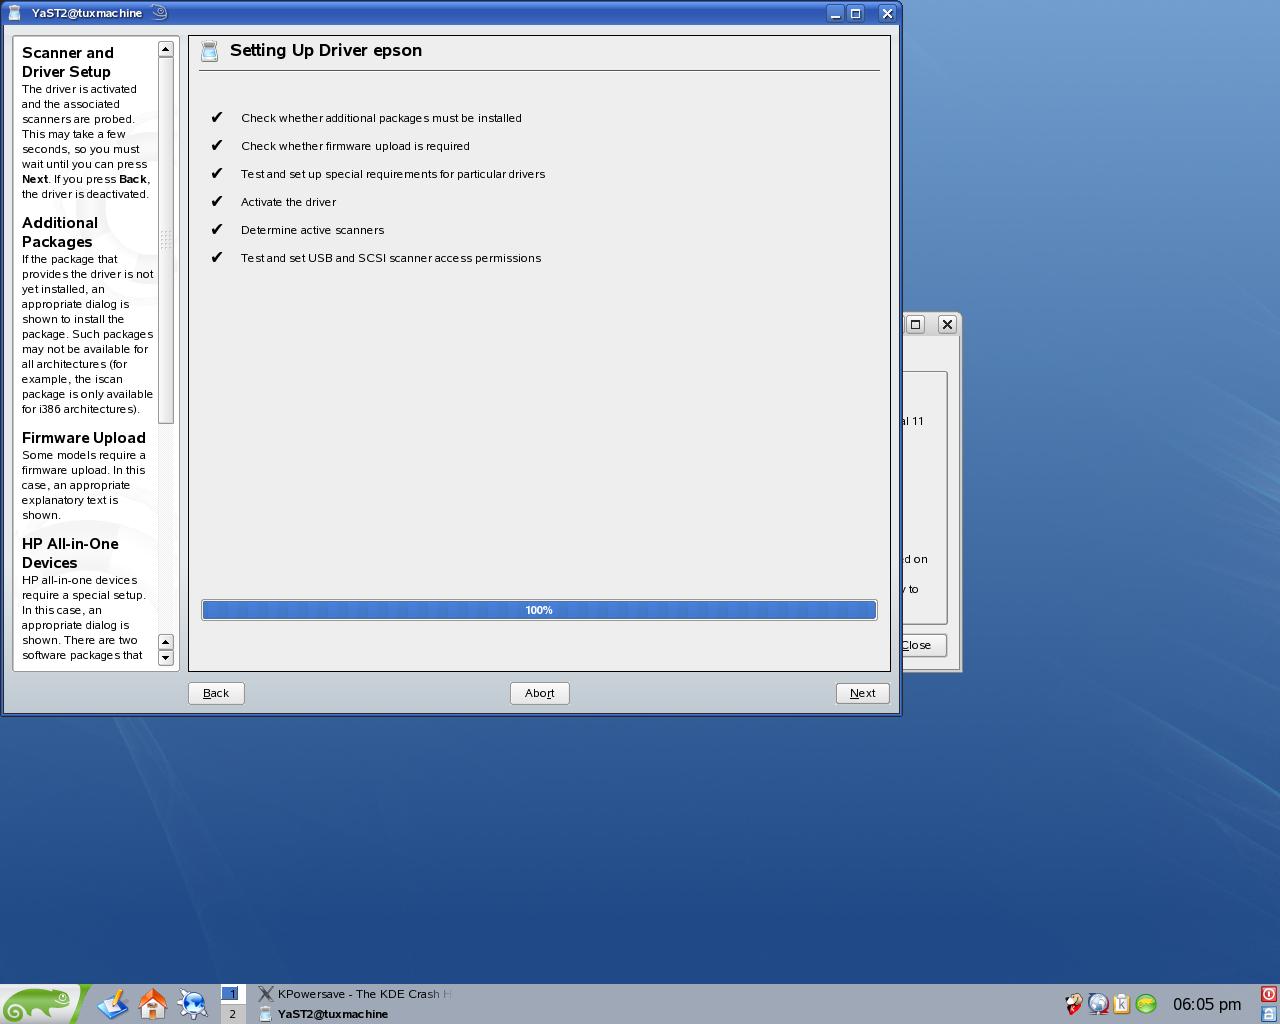
Task: Click the help panel scroll-down arrow at bottom
Action: (x=166, y=658)
